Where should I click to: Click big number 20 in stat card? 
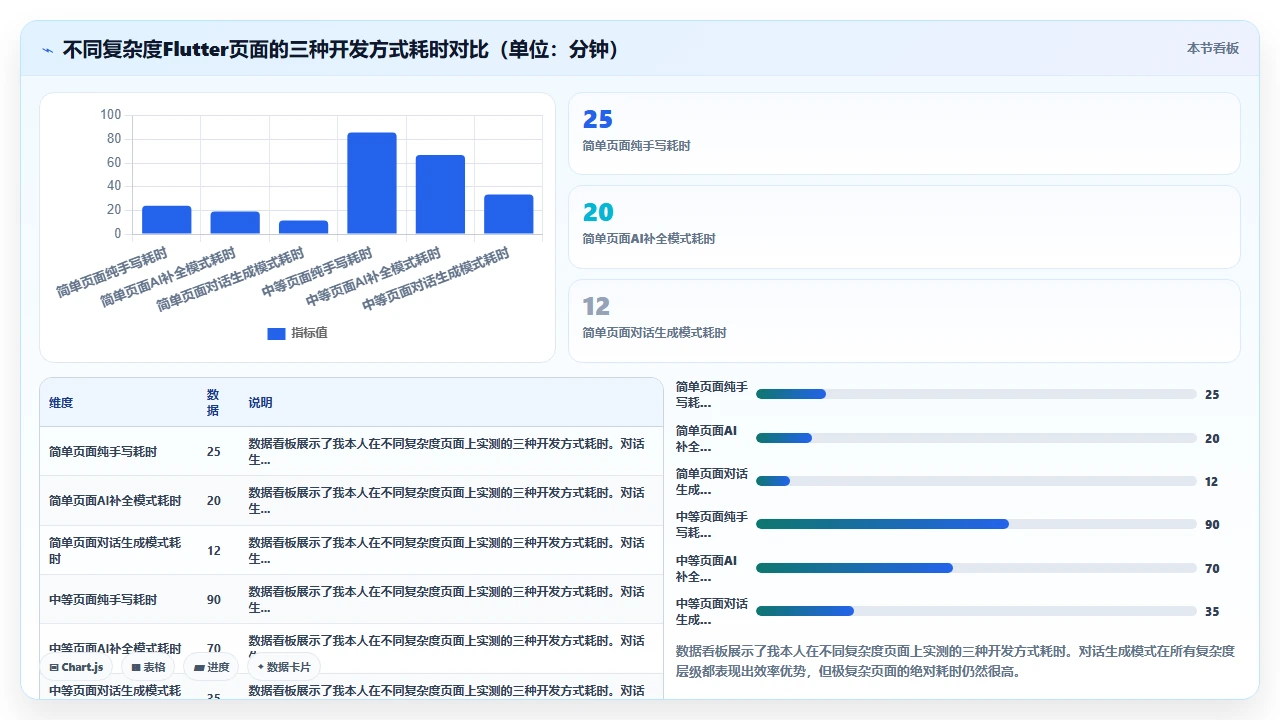[597, 213]
